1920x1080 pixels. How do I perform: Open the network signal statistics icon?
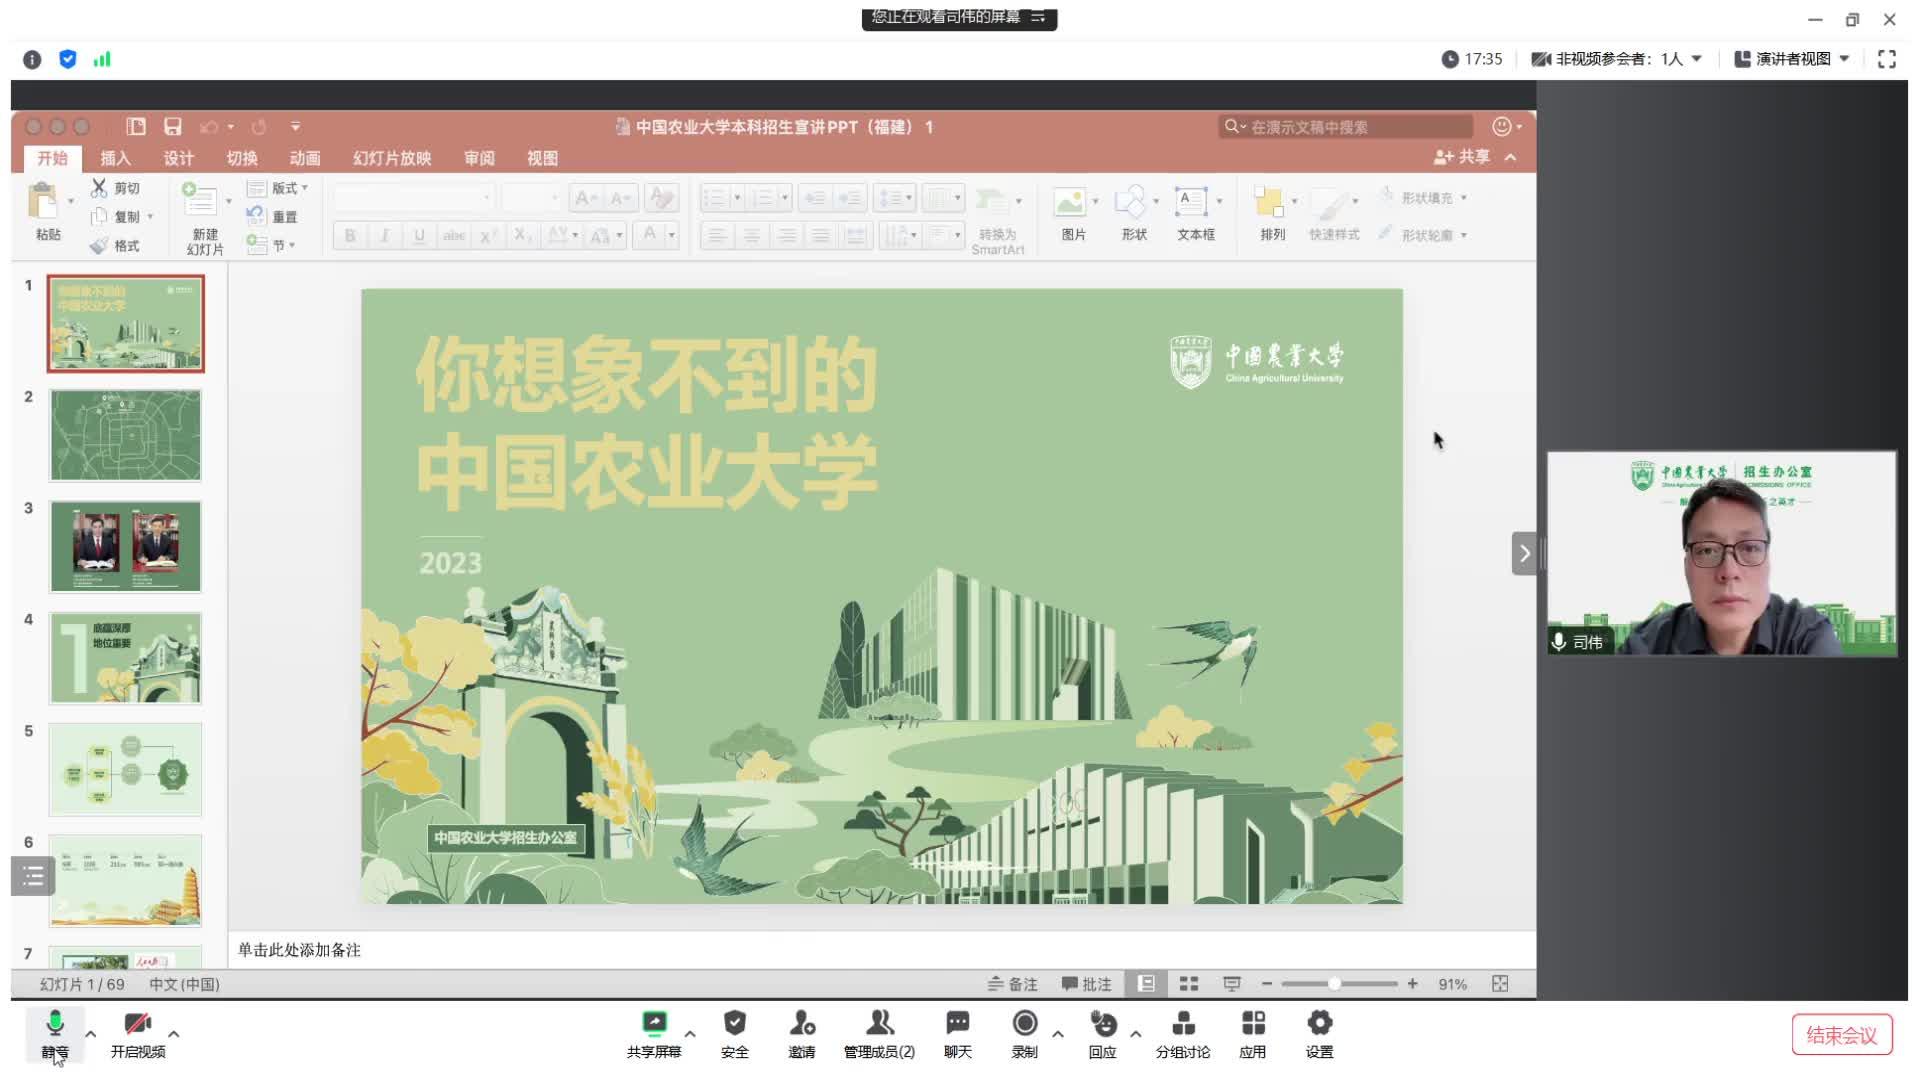(x=102, y=59)
